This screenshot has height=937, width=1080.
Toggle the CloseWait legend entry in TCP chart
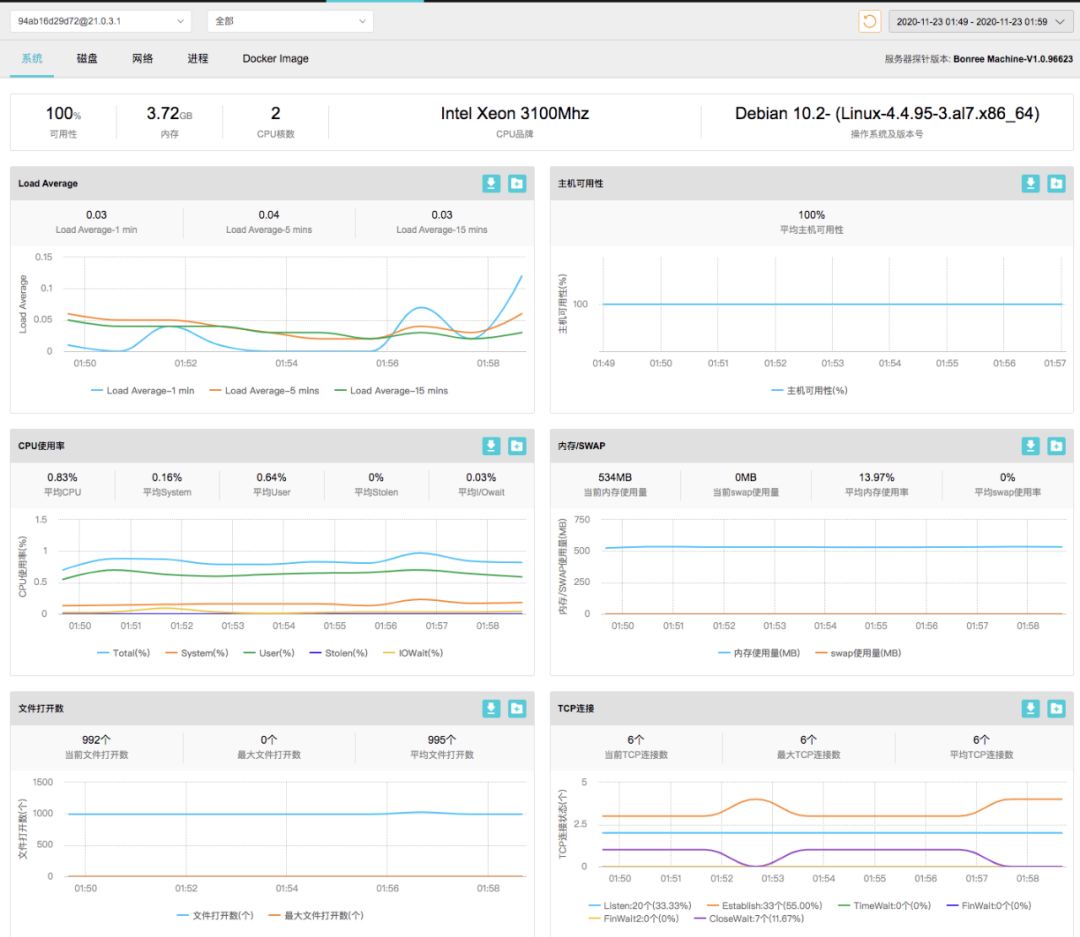tap(749, 918)
